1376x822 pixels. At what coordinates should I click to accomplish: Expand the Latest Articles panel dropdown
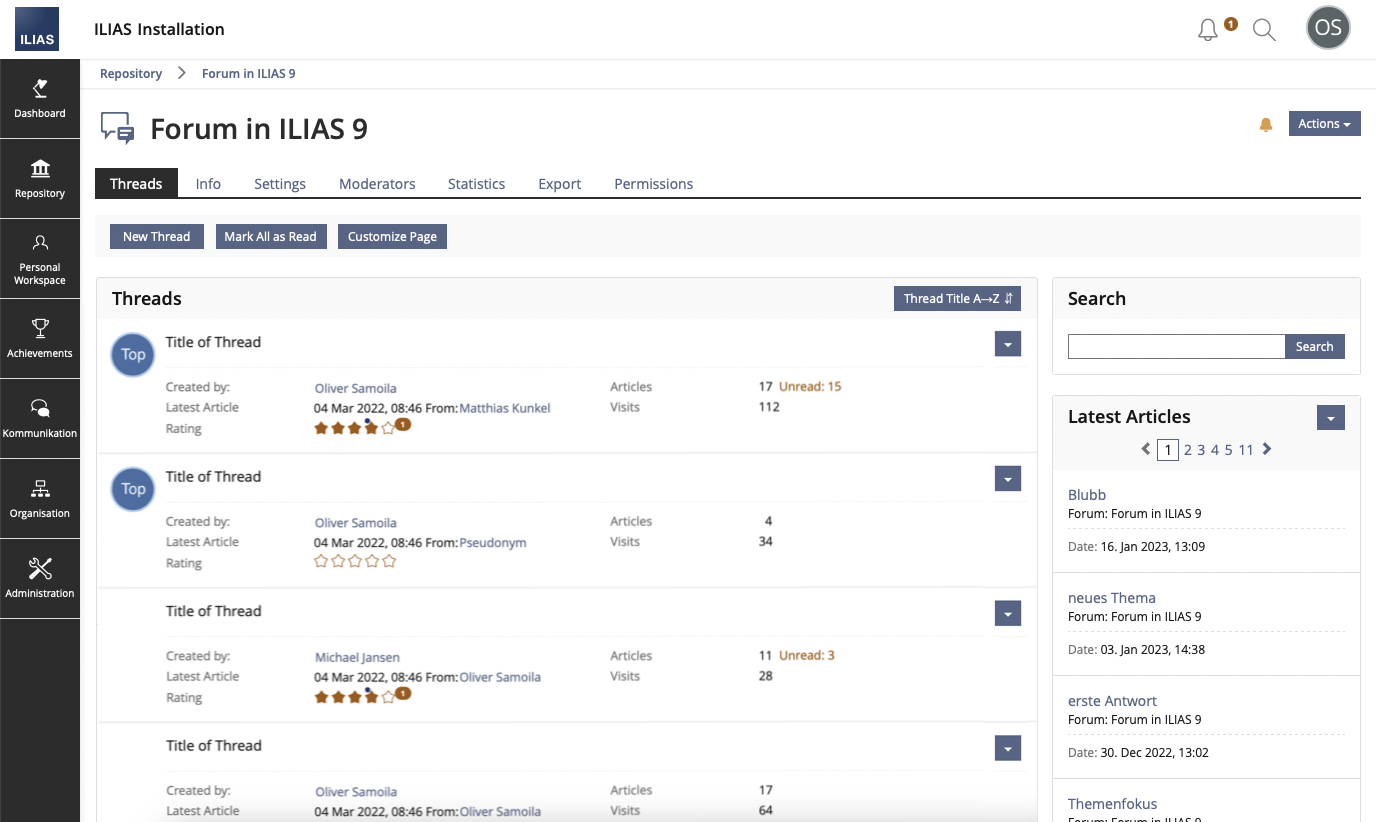tap(1330, 418)
